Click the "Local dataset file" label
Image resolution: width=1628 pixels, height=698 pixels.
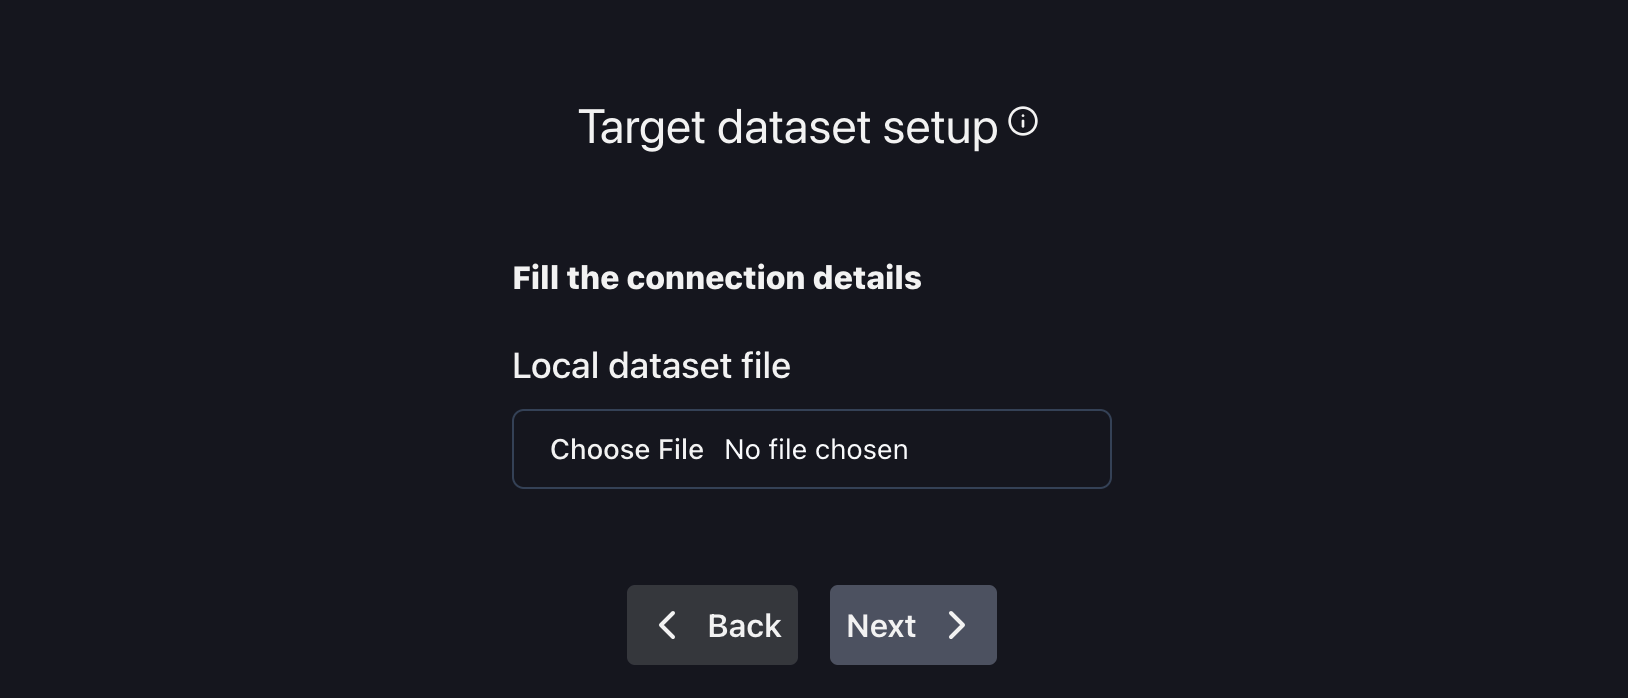(651, 366)
